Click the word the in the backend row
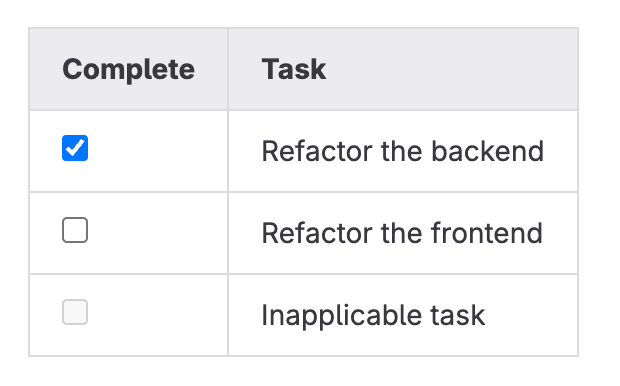 (x=401, y=151)
